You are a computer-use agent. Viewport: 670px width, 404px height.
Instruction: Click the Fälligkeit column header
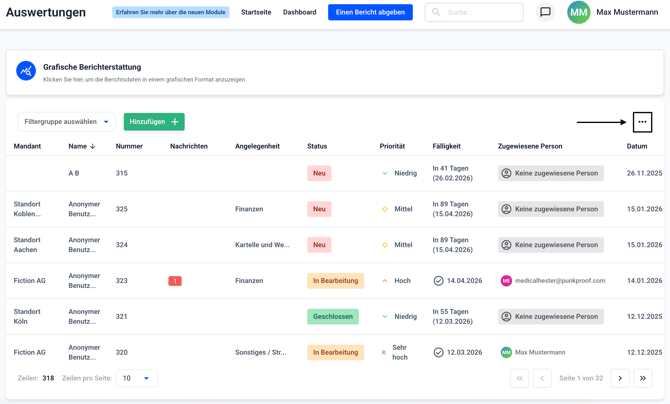[446, 147]
